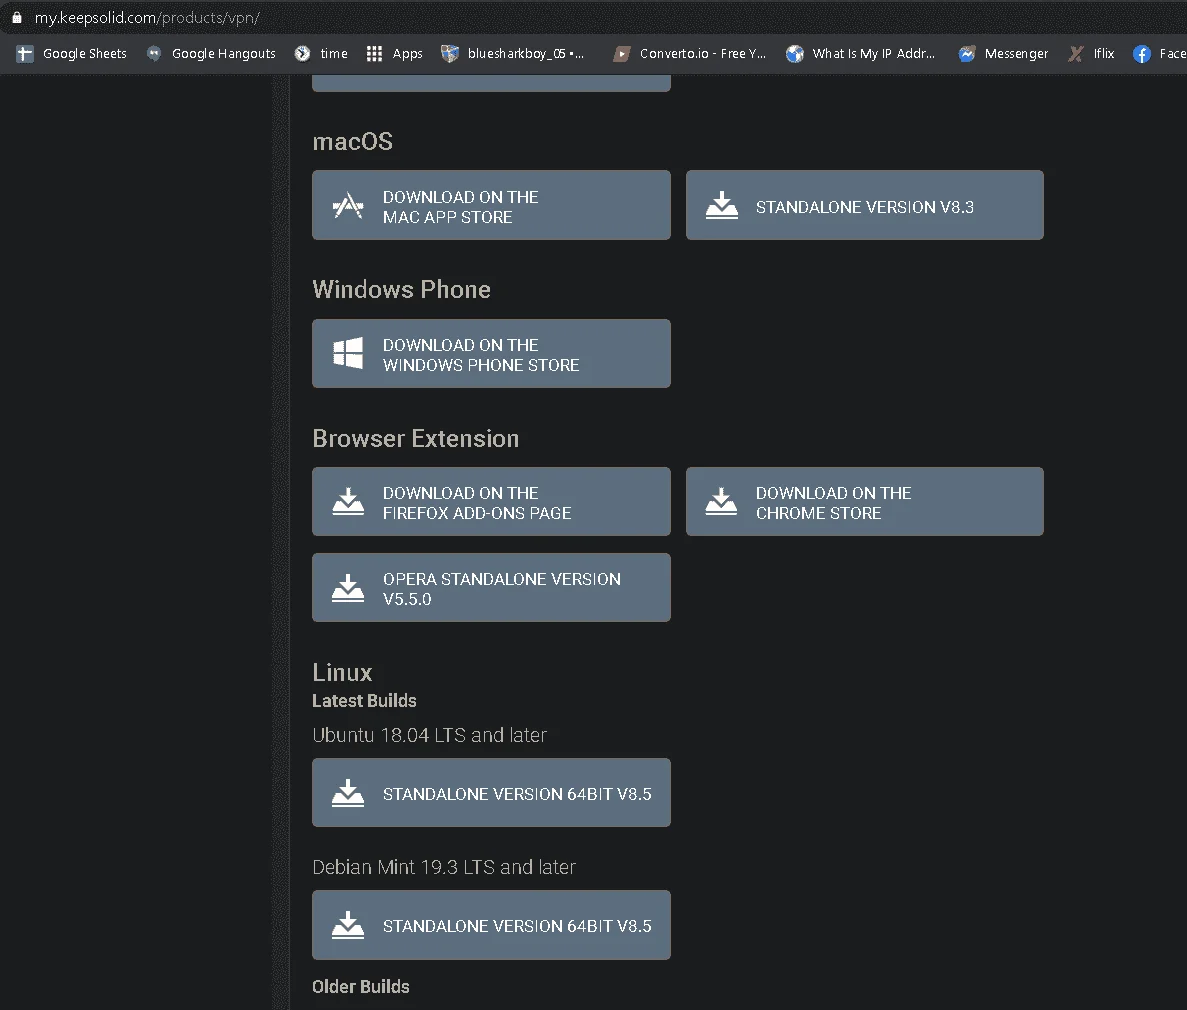
Task: Download Debian Mint Standalone Version 64bit V8.5
Action: tap(491, 924)
